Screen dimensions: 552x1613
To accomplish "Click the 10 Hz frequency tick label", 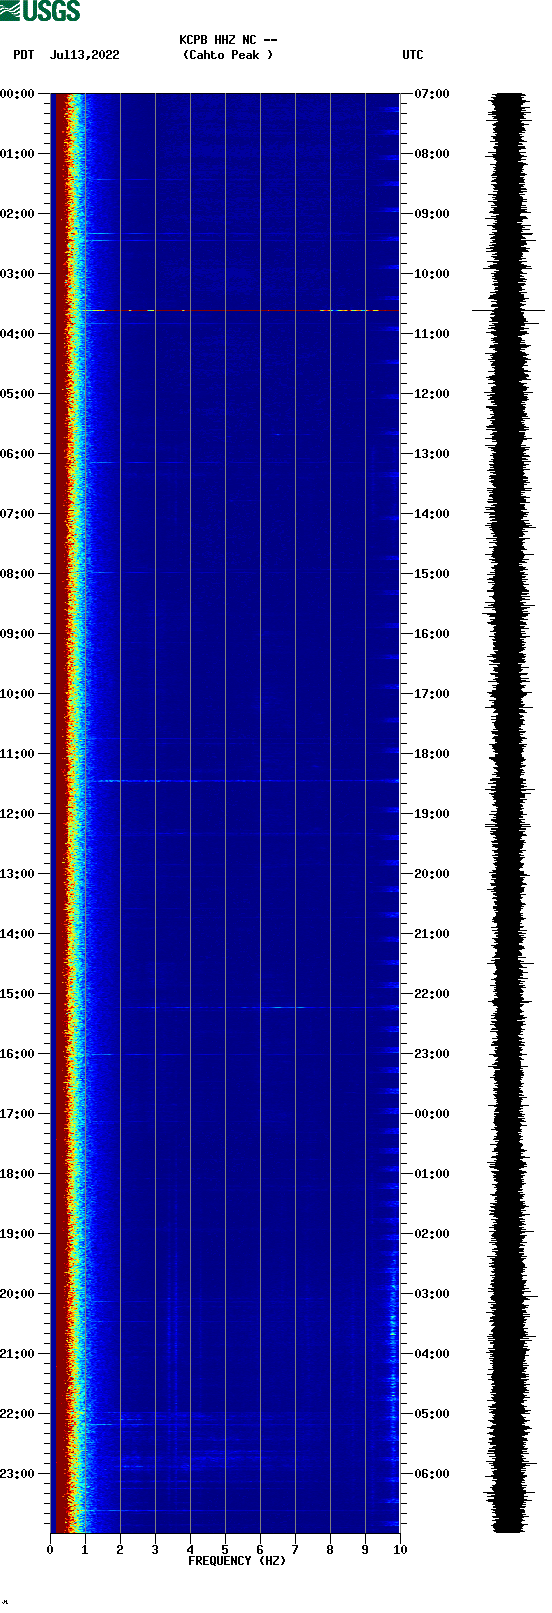I will (400, 1550).
